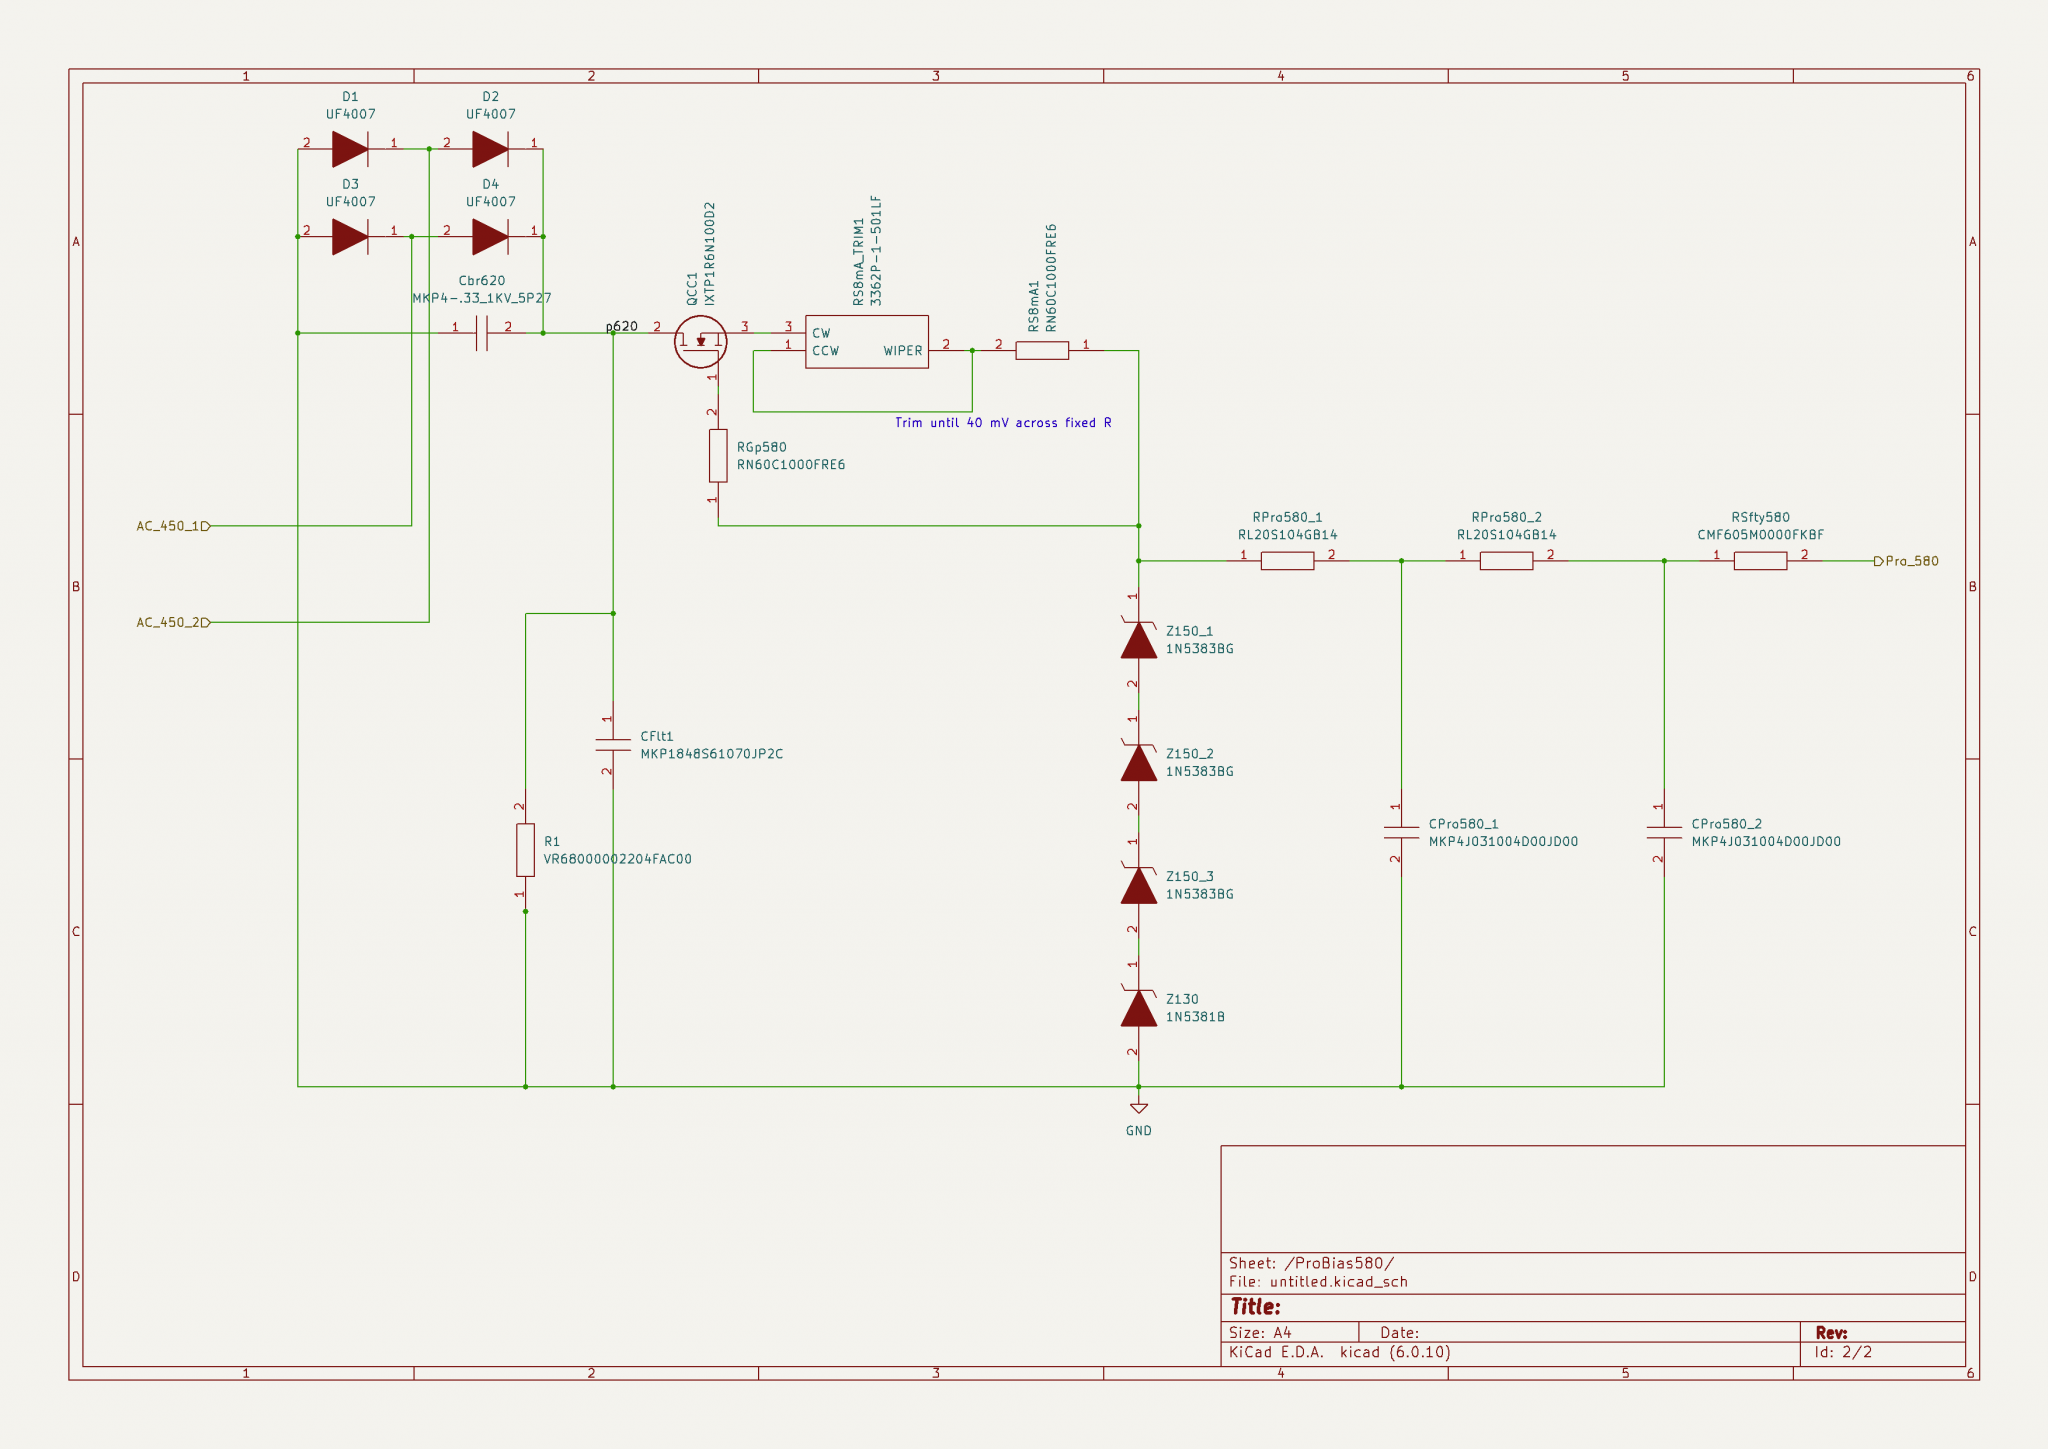Click the GND power symbol

1139,1108
